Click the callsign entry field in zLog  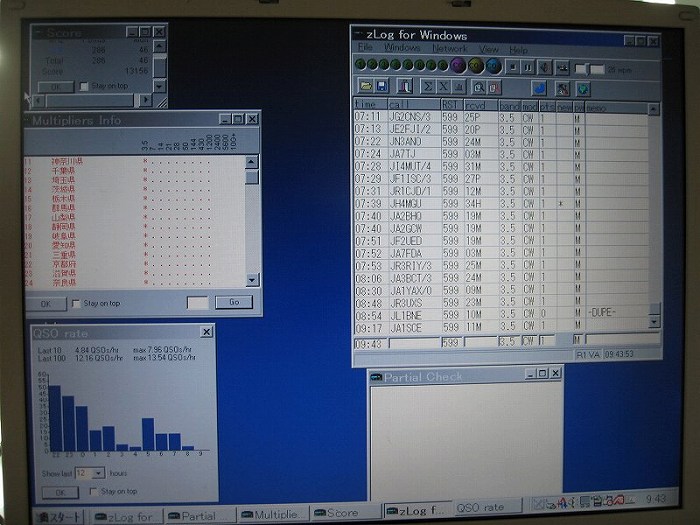click(x=414, y=342)
